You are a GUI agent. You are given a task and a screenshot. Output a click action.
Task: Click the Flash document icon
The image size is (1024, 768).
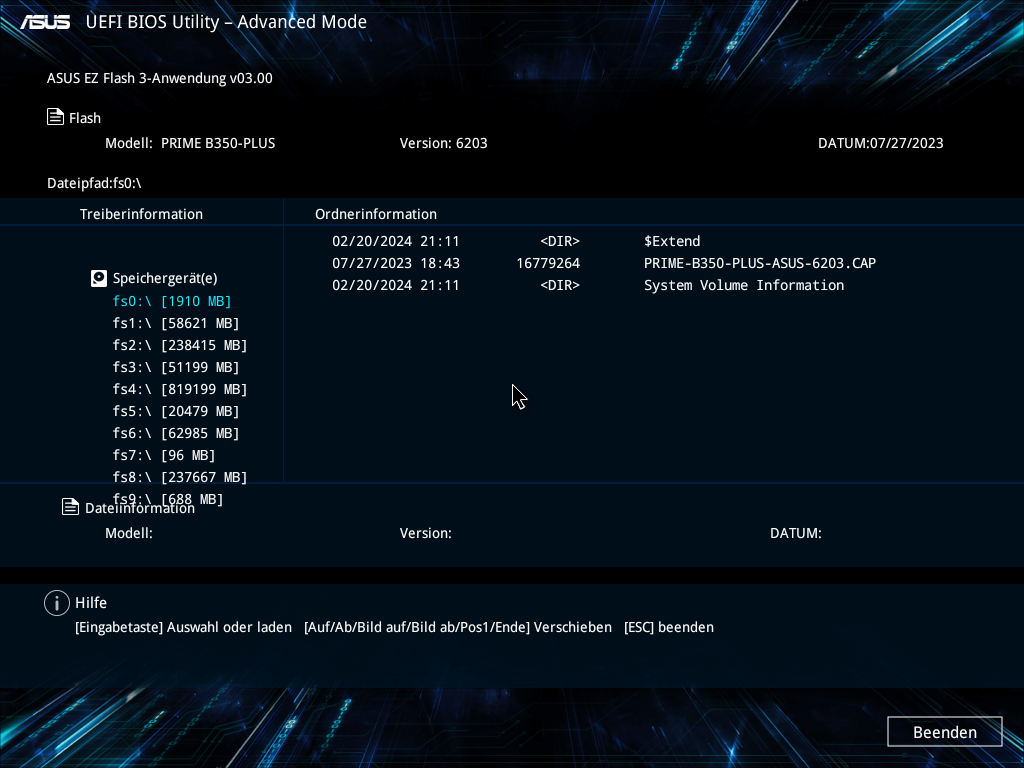click(56, 117)
